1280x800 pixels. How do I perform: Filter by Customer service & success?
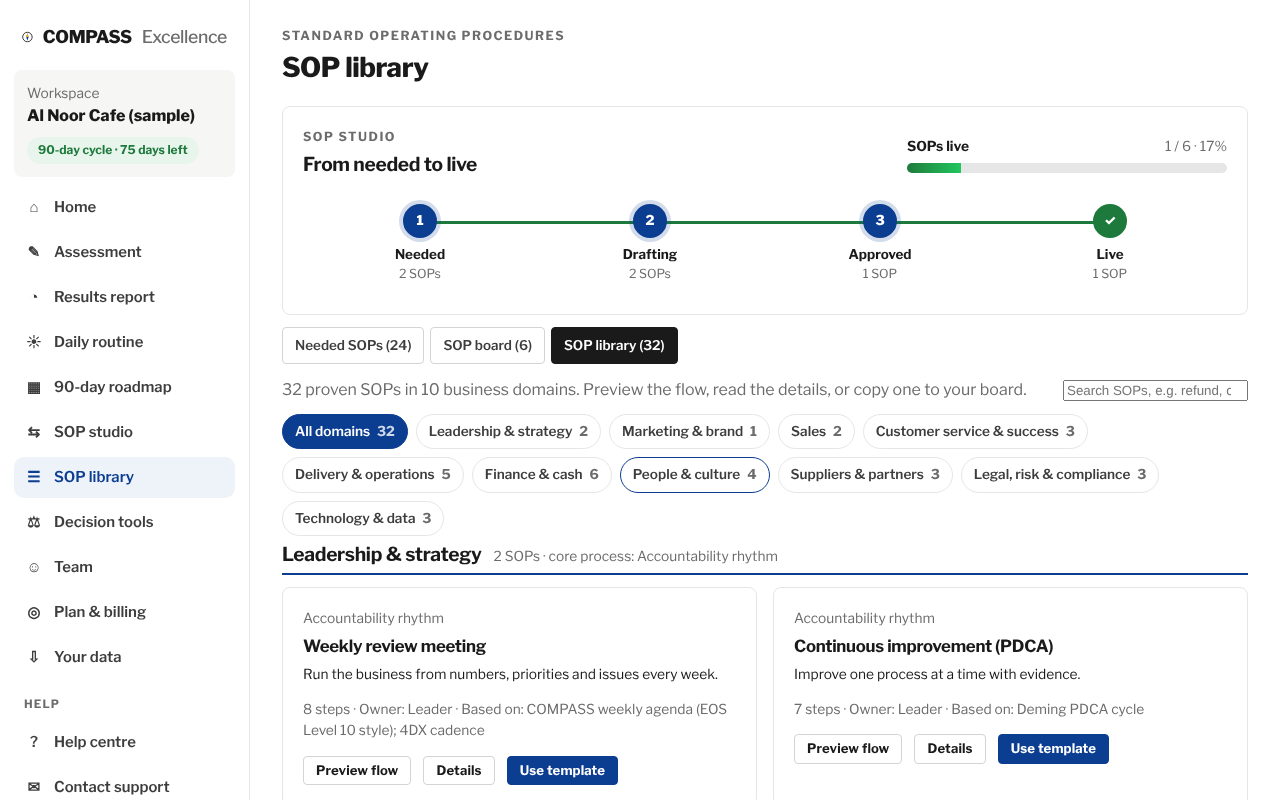pyautogui.click(x=975, y=432)
